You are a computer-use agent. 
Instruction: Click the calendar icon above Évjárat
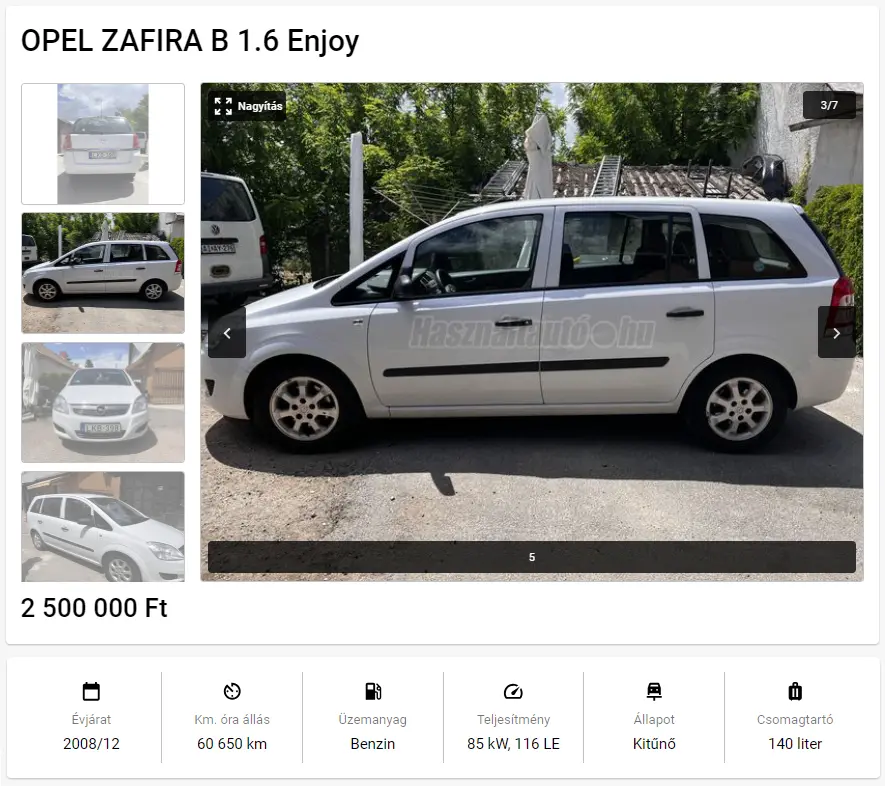click(91, 691)
